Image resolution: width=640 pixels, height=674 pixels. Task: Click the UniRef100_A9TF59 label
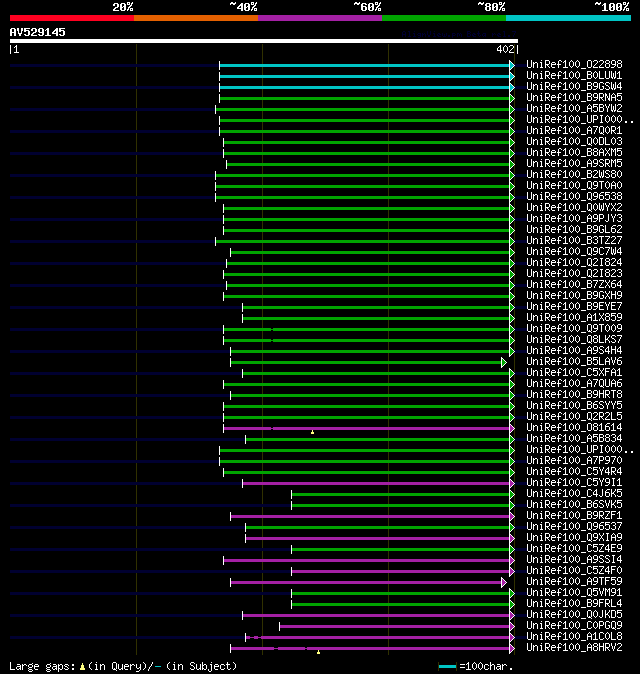[x=574, y=582]
